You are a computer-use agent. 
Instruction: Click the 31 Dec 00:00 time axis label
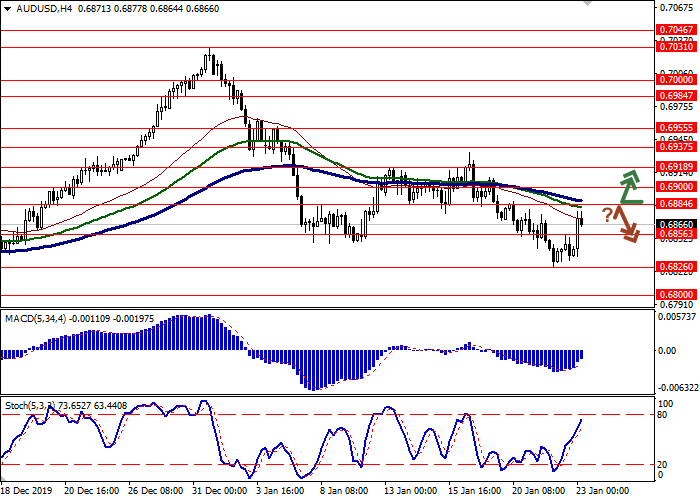(x=219, y=492)
